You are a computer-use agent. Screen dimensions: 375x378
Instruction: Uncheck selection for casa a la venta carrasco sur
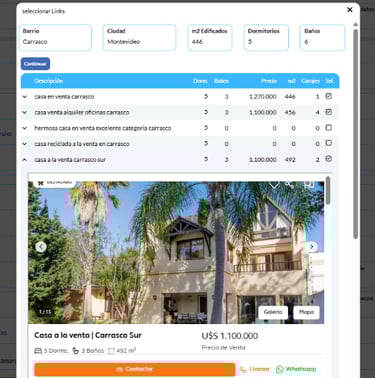click(x=329, y=159)
